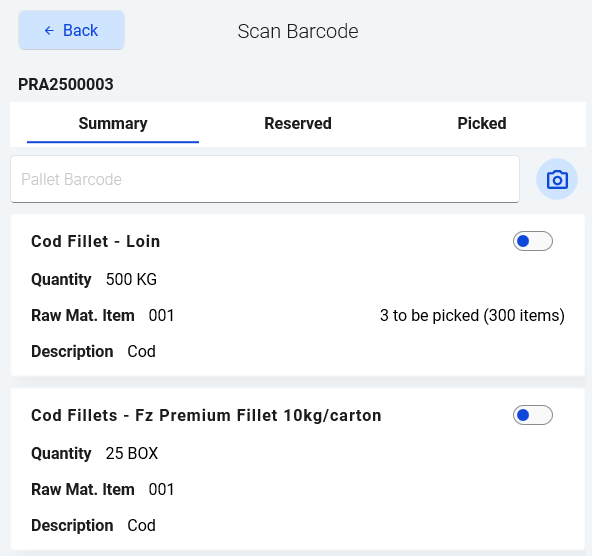Go back using the Back button
The image size is (592, 556).
pyautogui.click(x=71, y=30)
